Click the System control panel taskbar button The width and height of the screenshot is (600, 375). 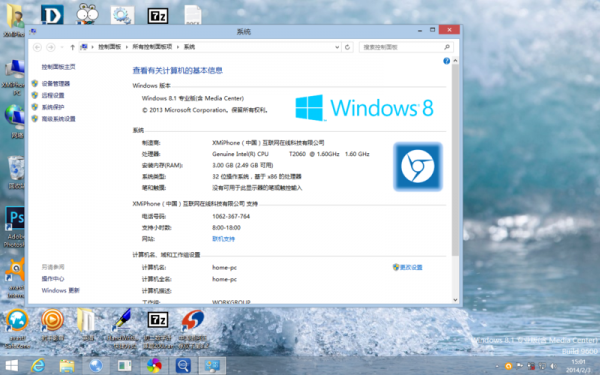tap(212, 366)
